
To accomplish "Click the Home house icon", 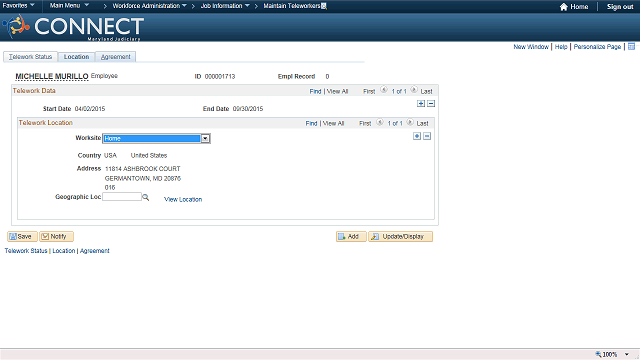I will click(x=564, y=7).
